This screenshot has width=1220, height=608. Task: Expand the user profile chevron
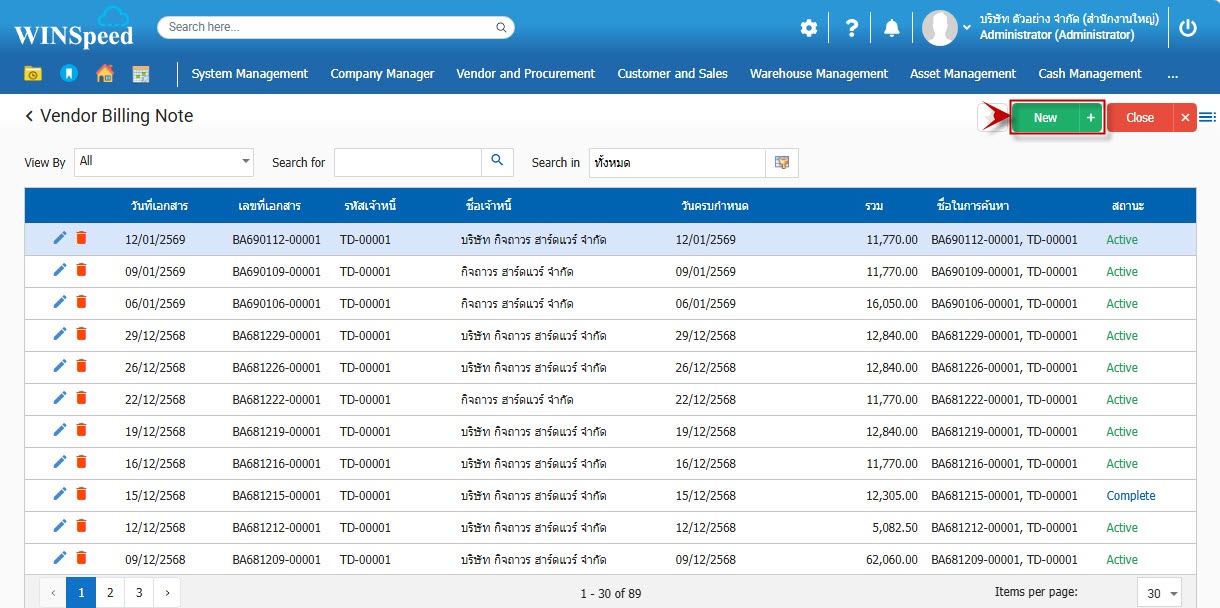967,28
